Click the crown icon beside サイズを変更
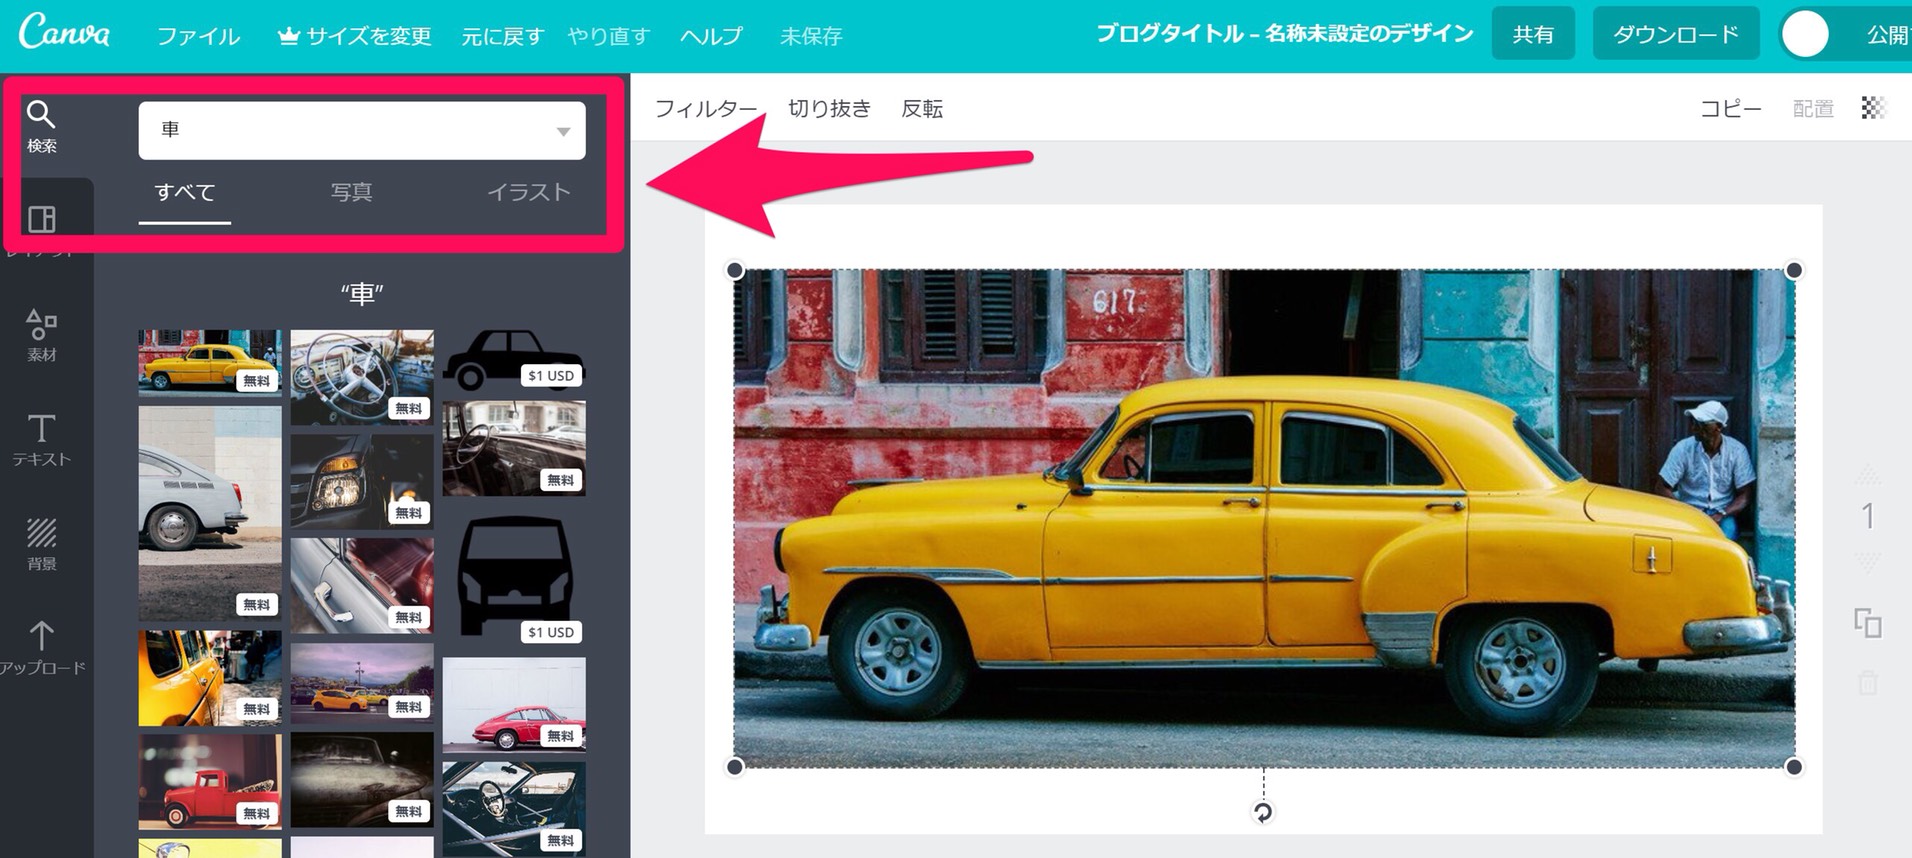 point(289,36)
